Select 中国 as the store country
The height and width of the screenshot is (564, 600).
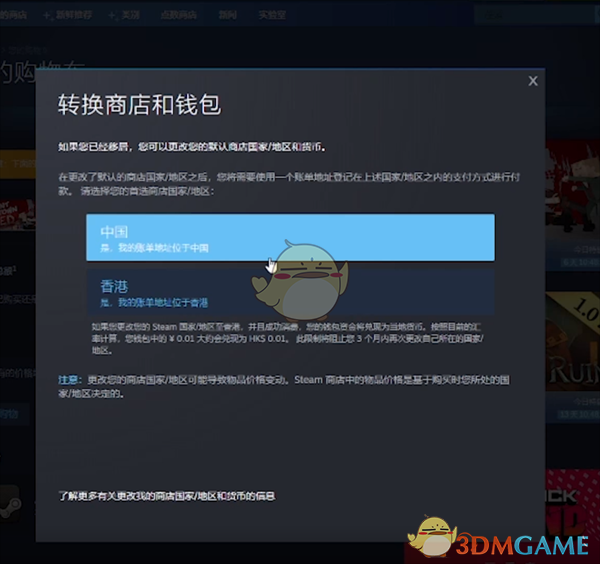point(290,238)
